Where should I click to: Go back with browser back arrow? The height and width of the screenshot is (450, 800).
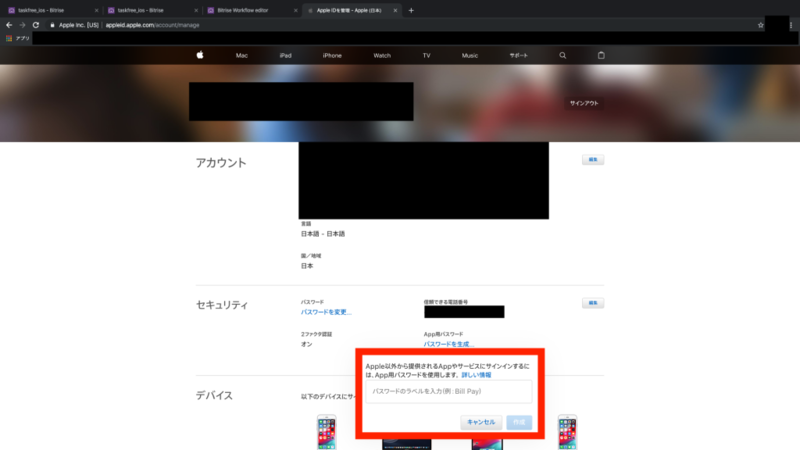pyautogui.click(x=9, y=25)
